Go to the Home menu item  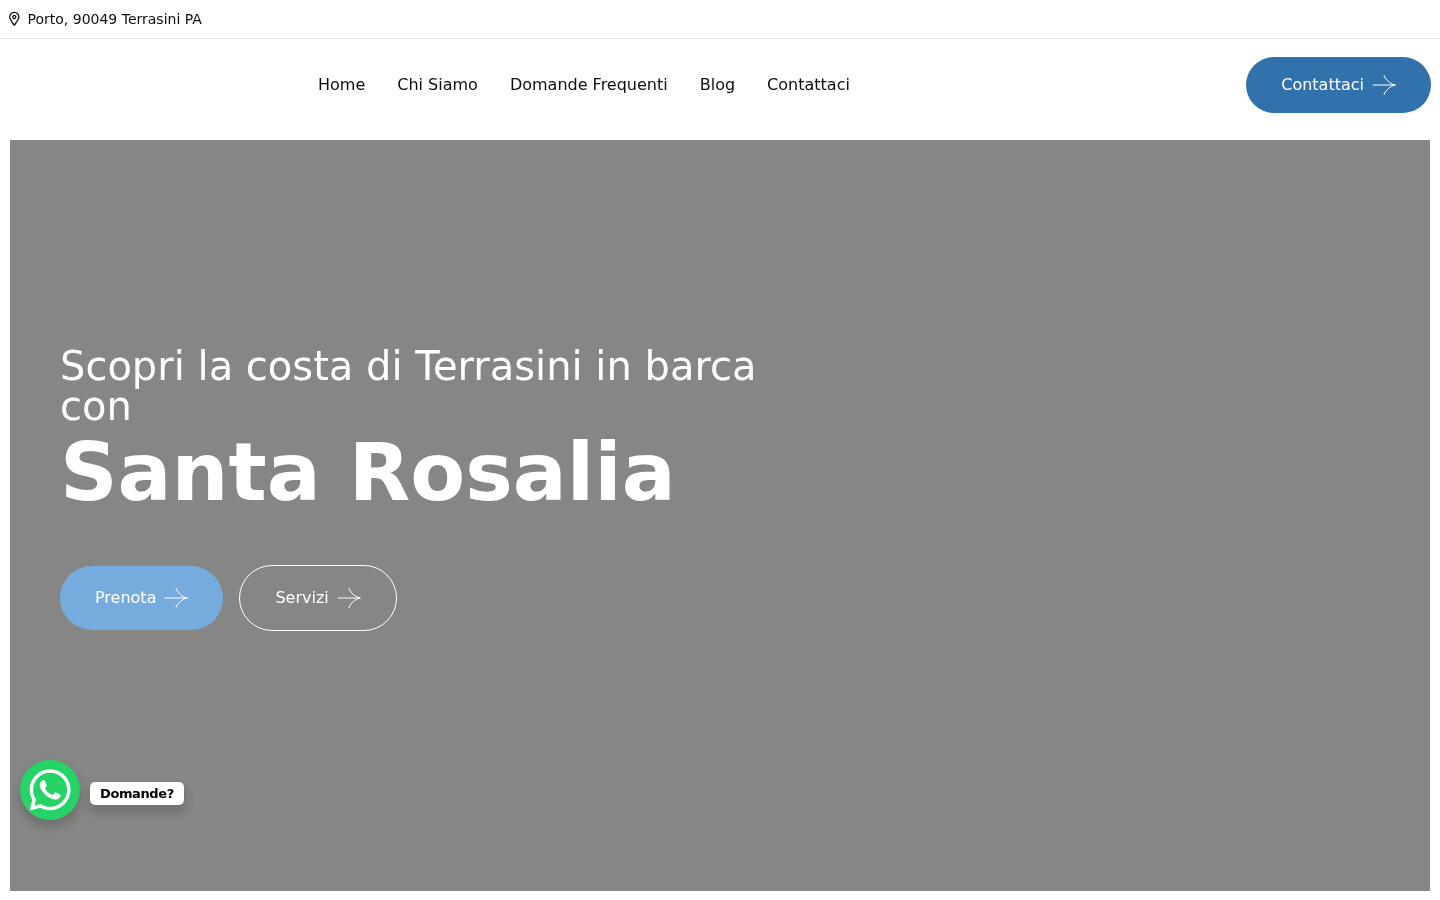(341, 85)
